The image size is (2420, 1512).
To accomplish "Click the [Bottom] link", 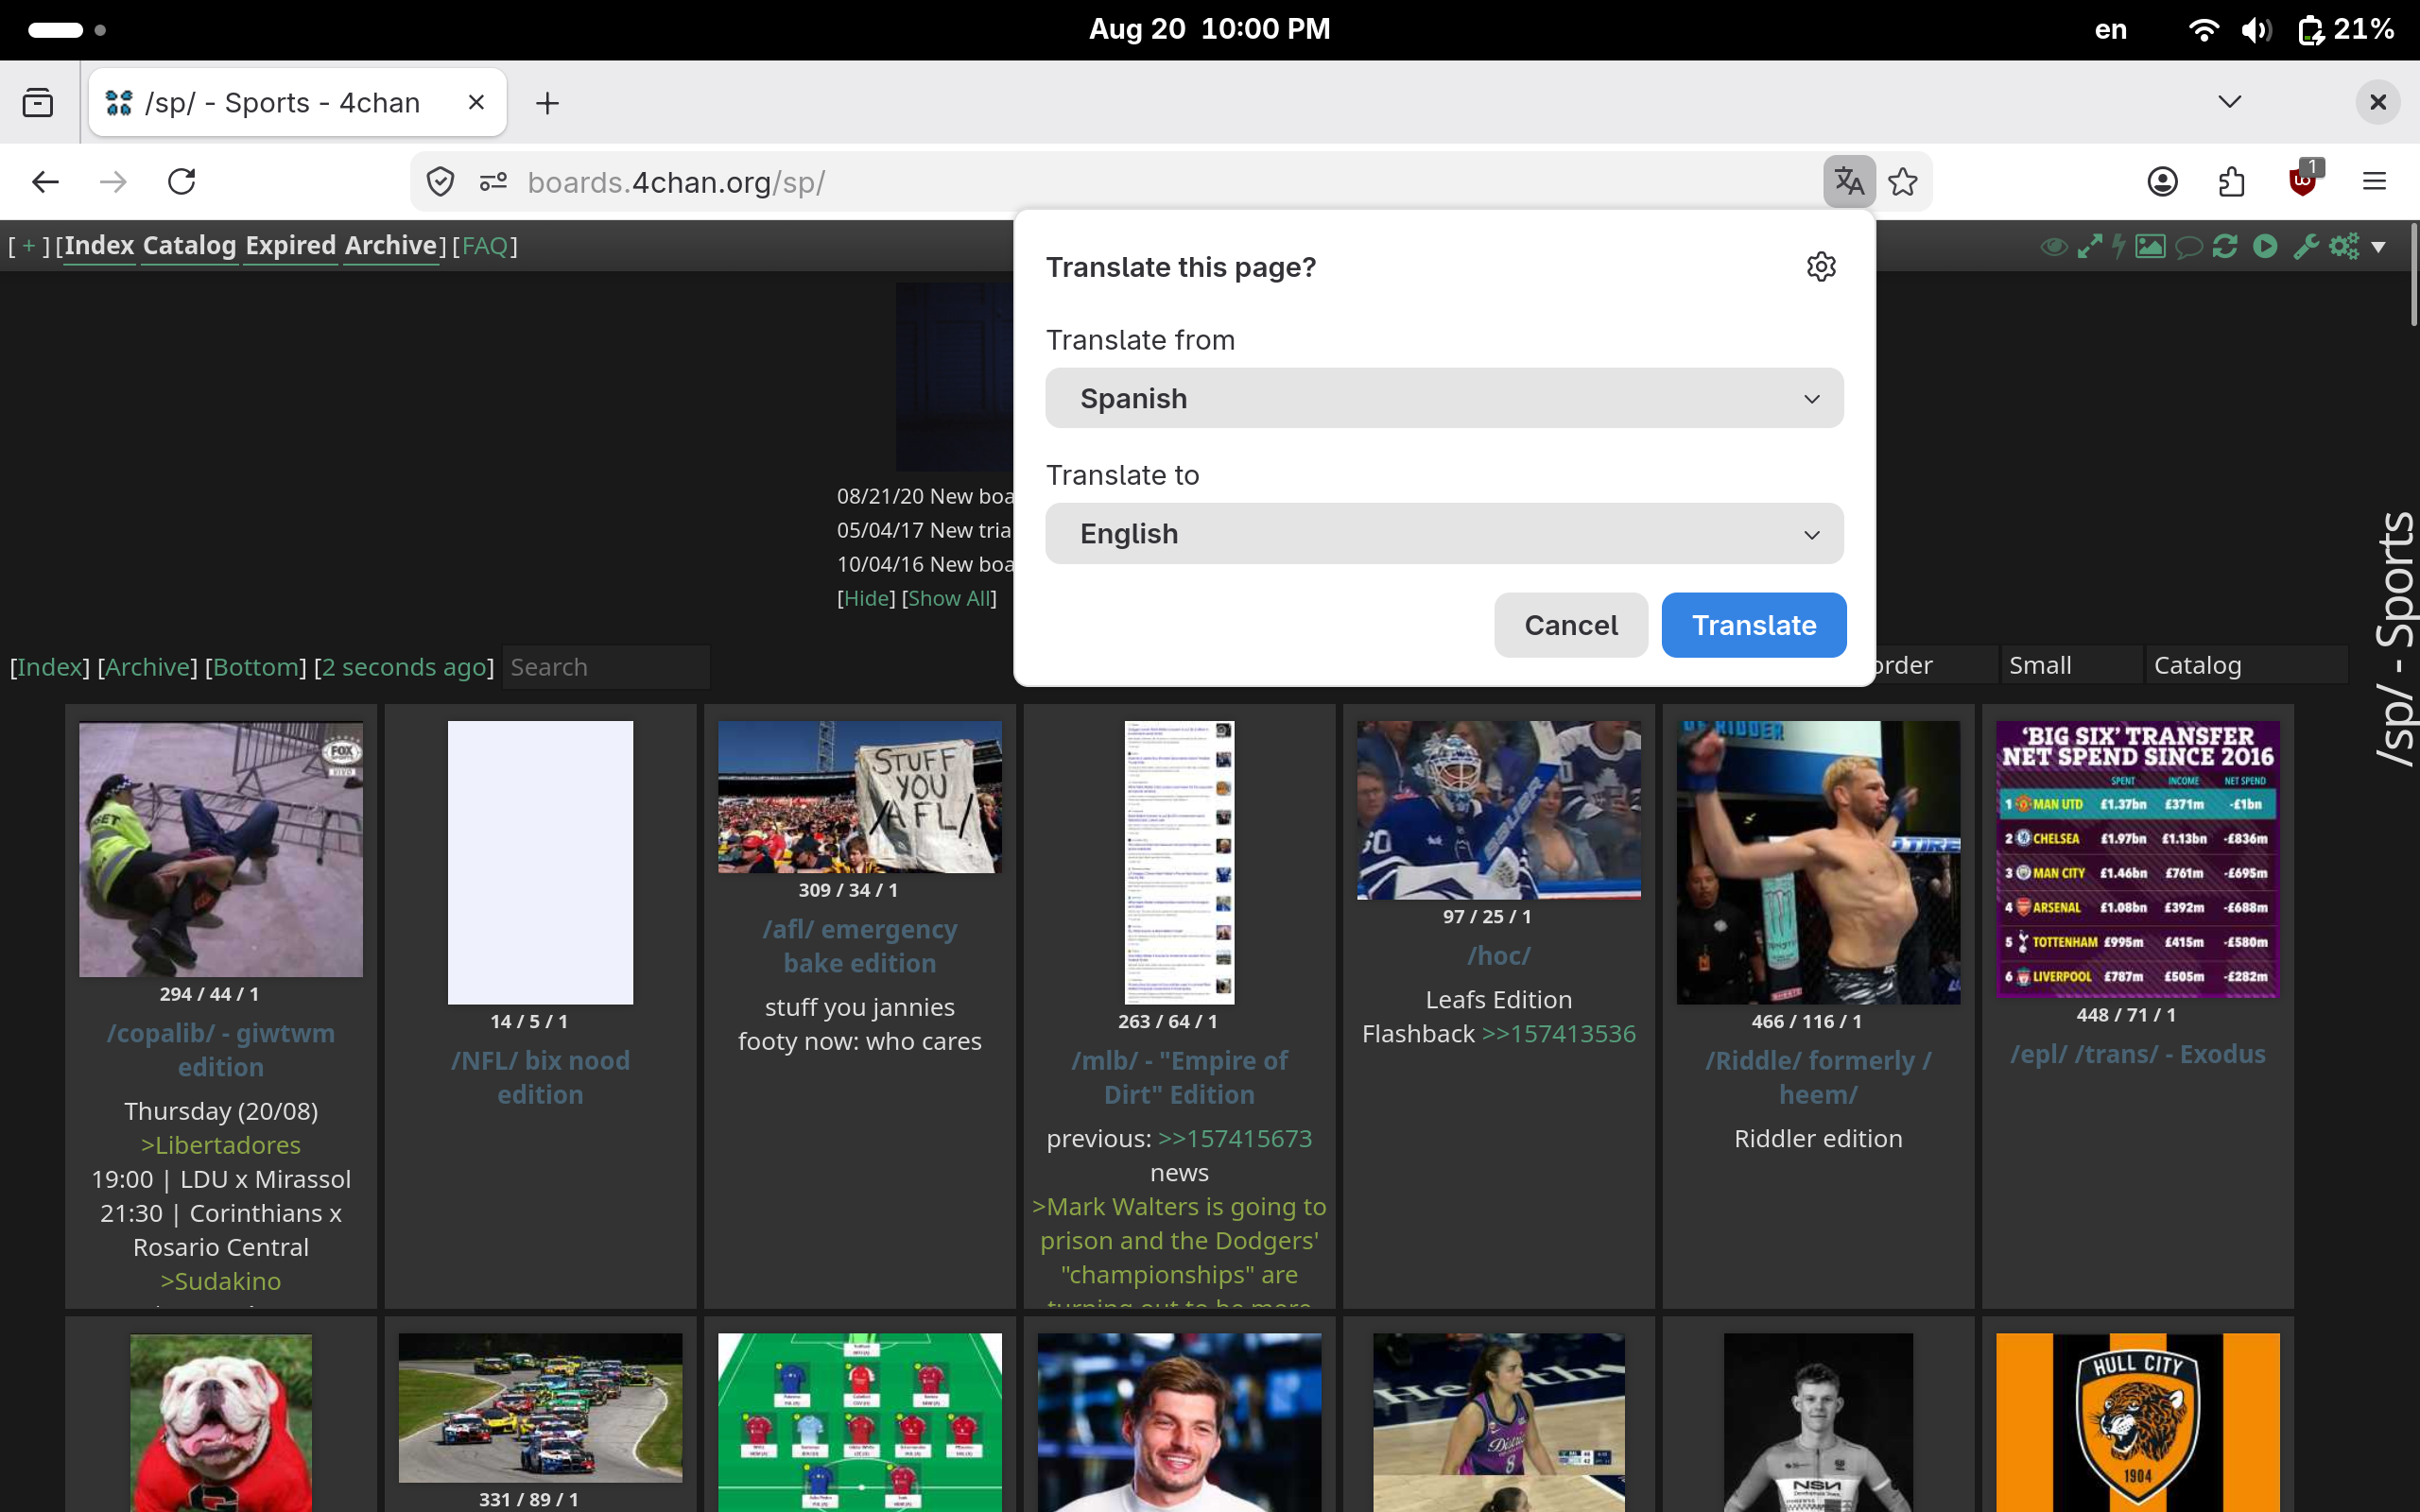I will pyautogui.click(x=256, y=667).
